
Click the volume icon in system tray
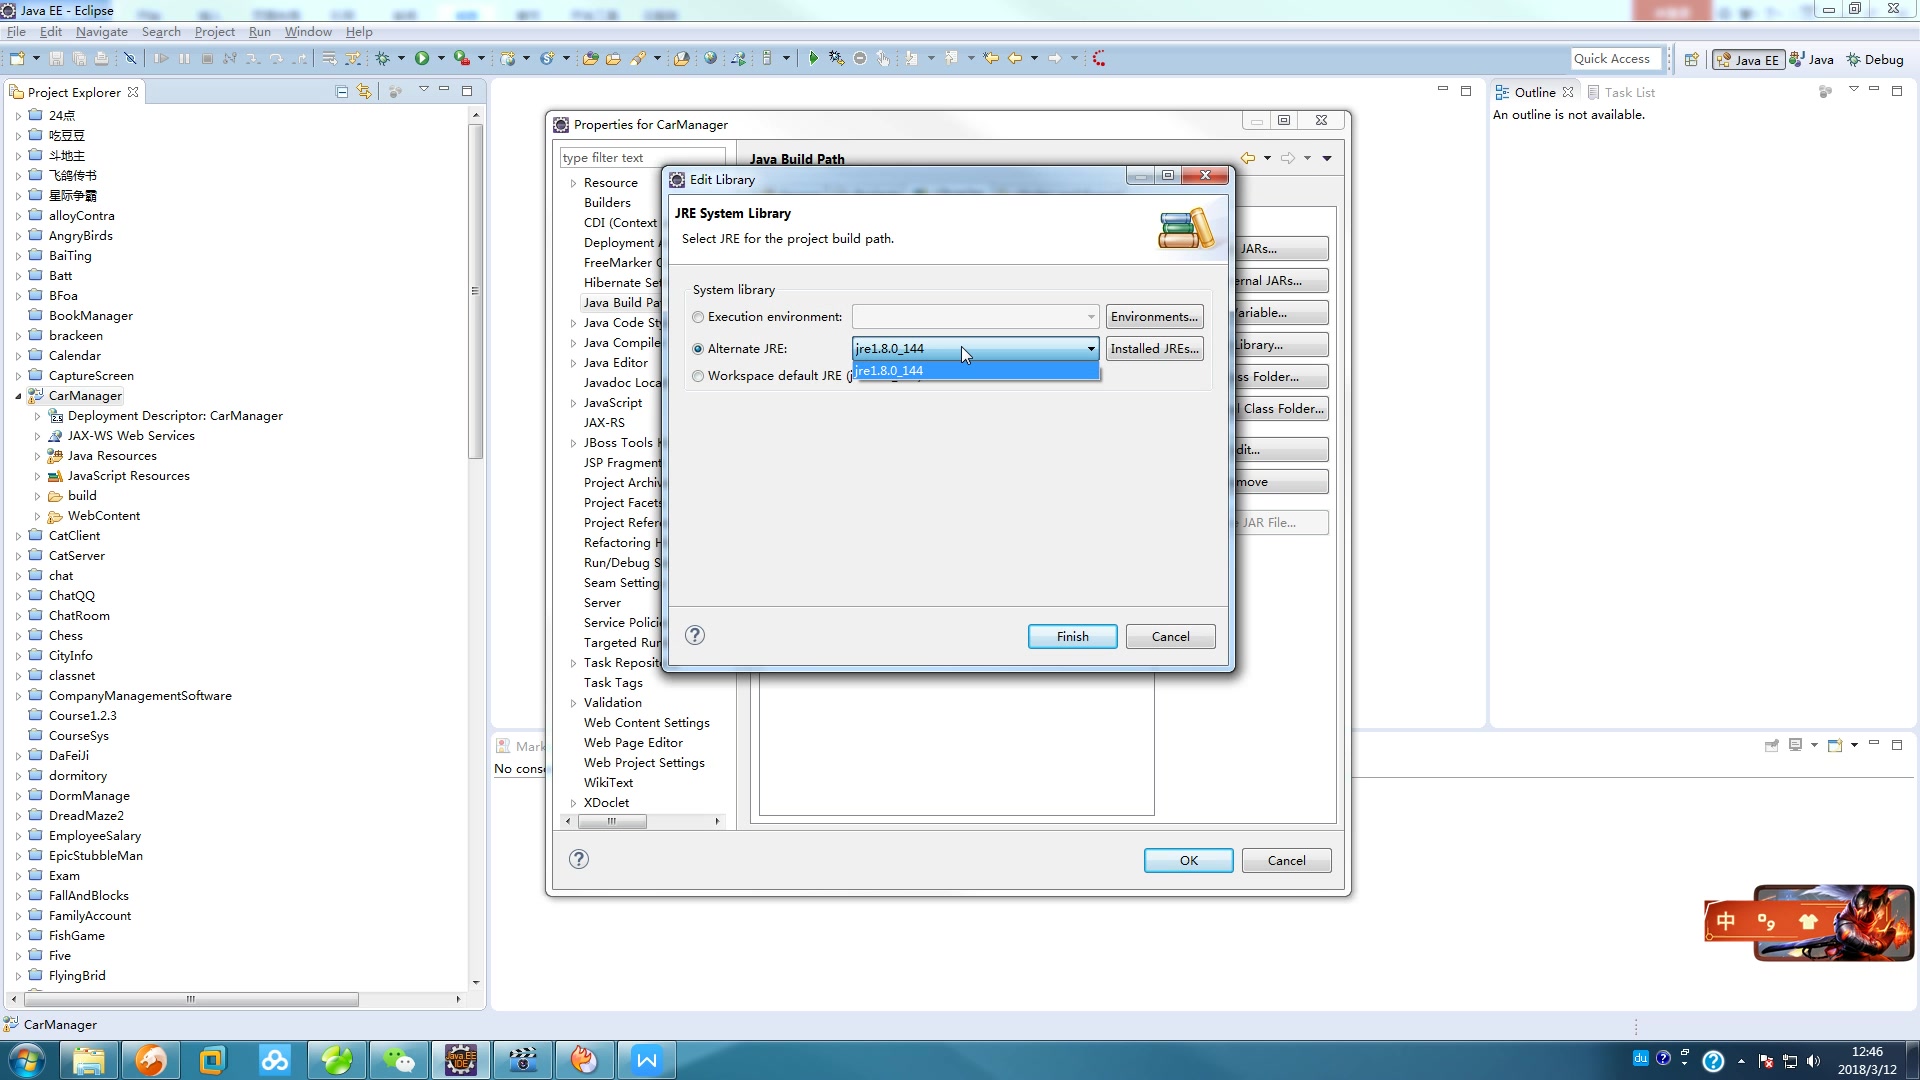click(1813, 1061)
